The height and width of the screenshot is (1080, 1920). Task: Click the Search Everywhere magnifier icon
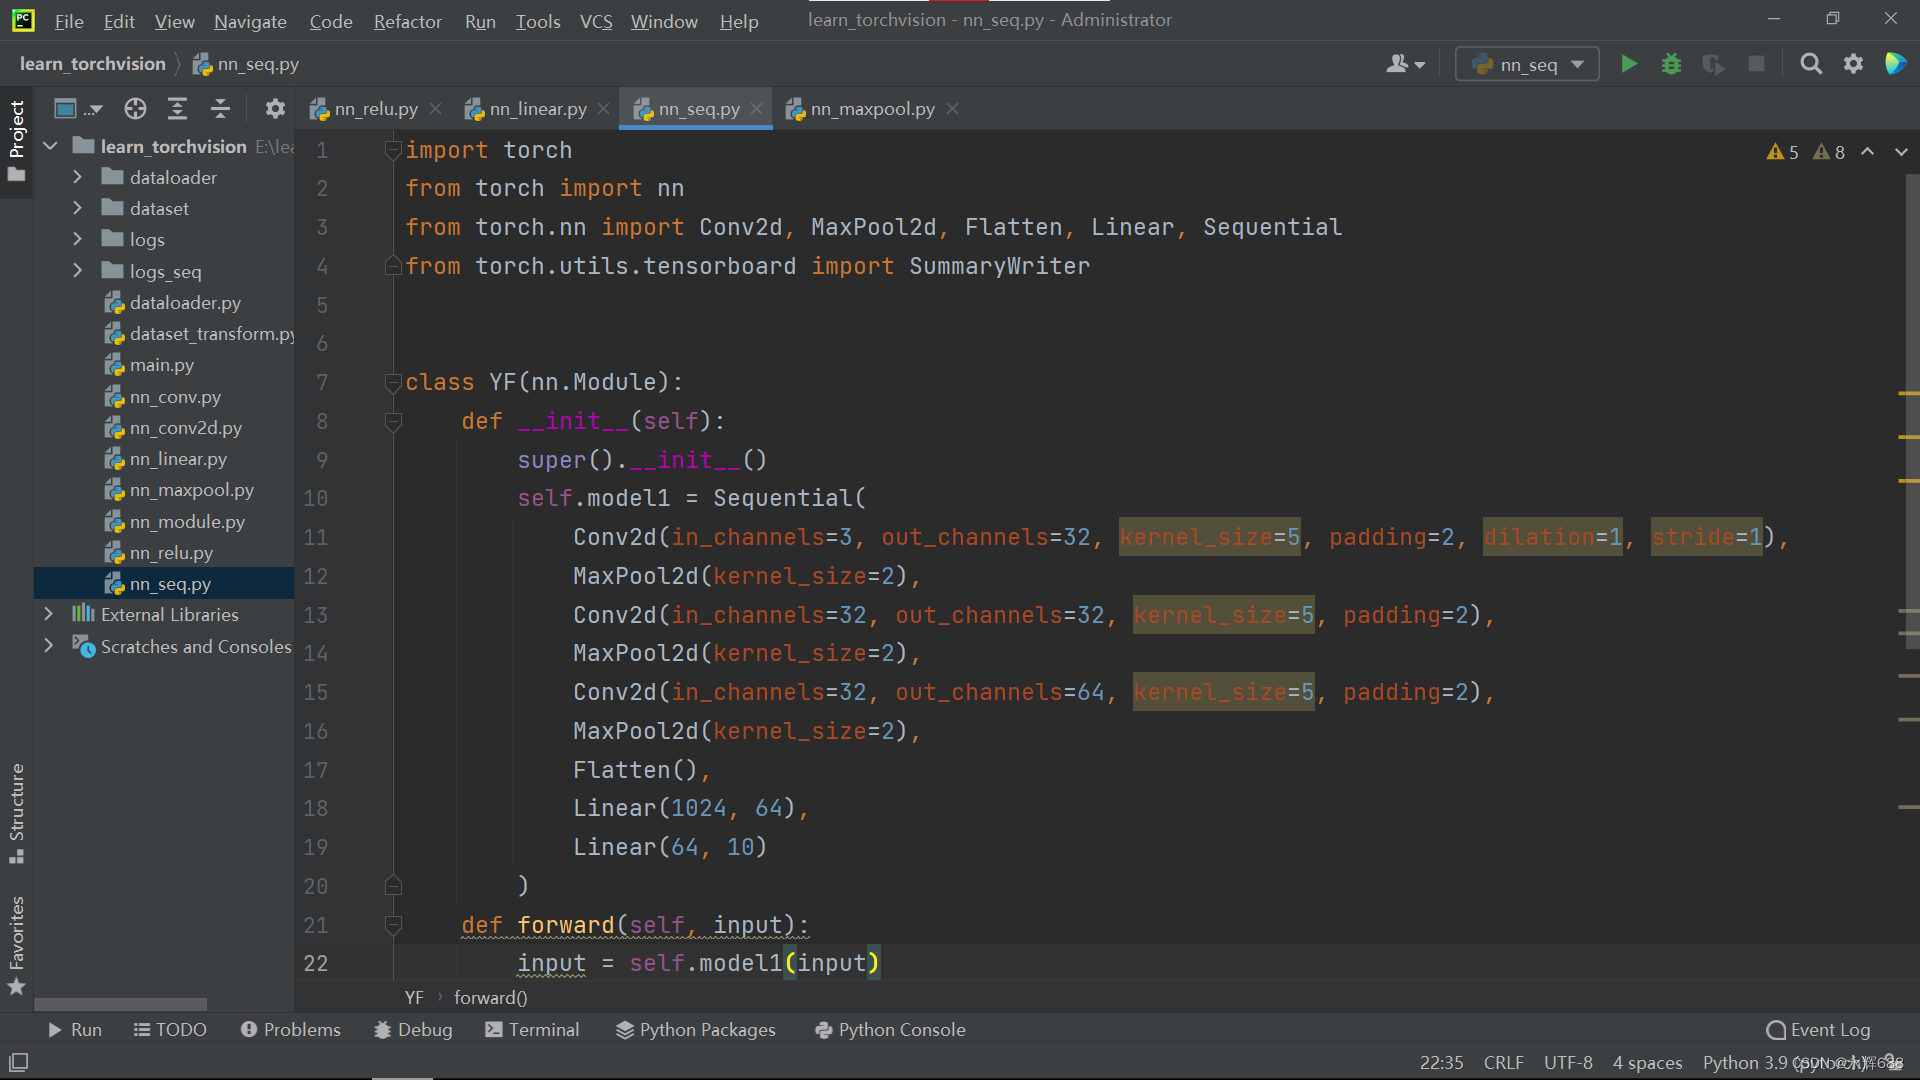tap(1810, 64)
